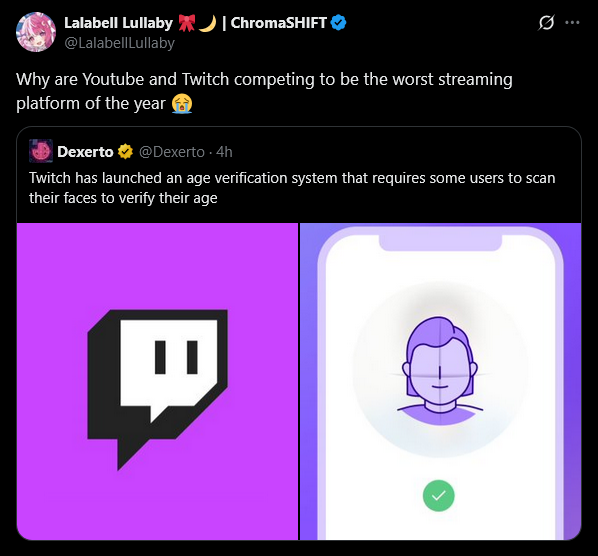Click the phone notch in the illustration
This screenshot has width=598, height=556.
(440, 243)
